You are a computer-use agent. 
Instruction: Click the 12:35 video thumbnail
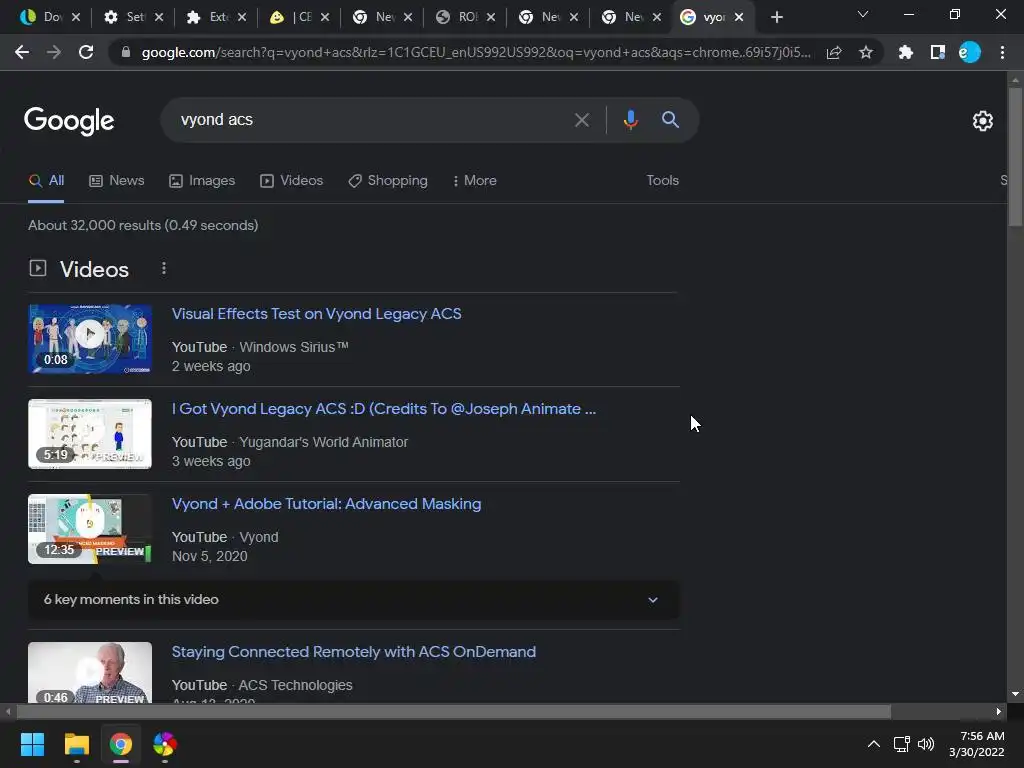pos(90,529)
